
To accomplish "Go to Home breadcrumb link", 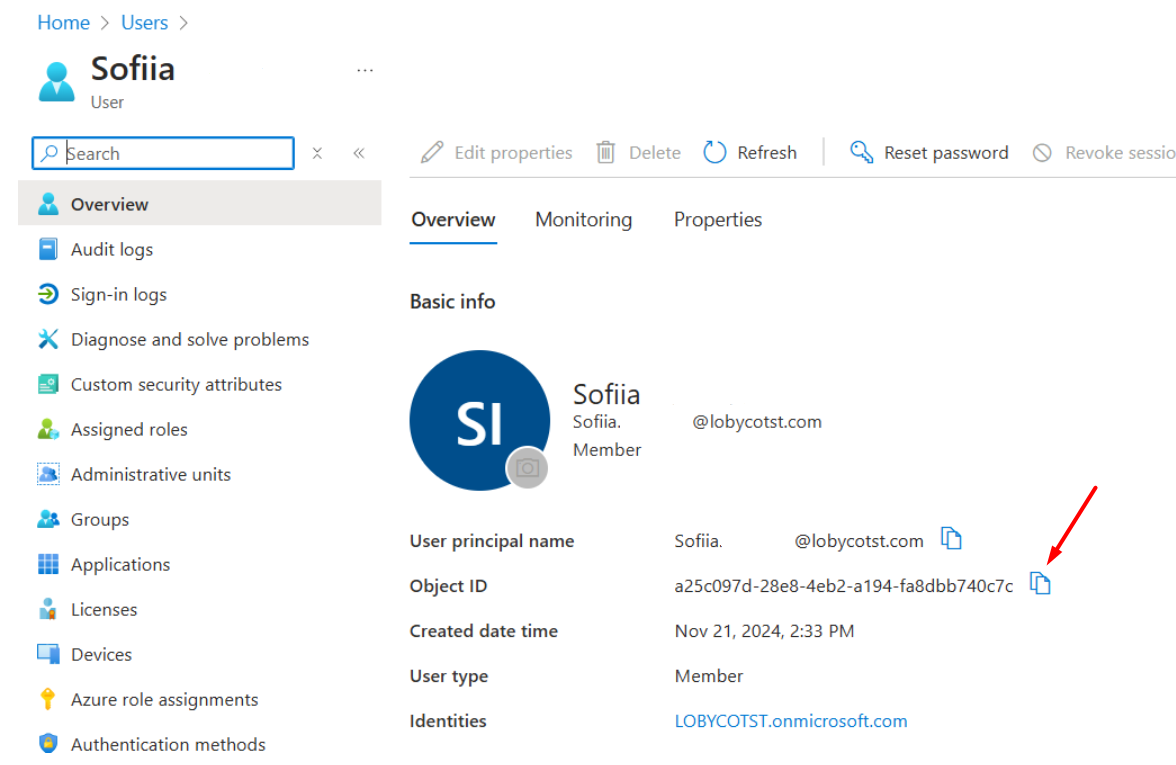I will pos(64,22).
